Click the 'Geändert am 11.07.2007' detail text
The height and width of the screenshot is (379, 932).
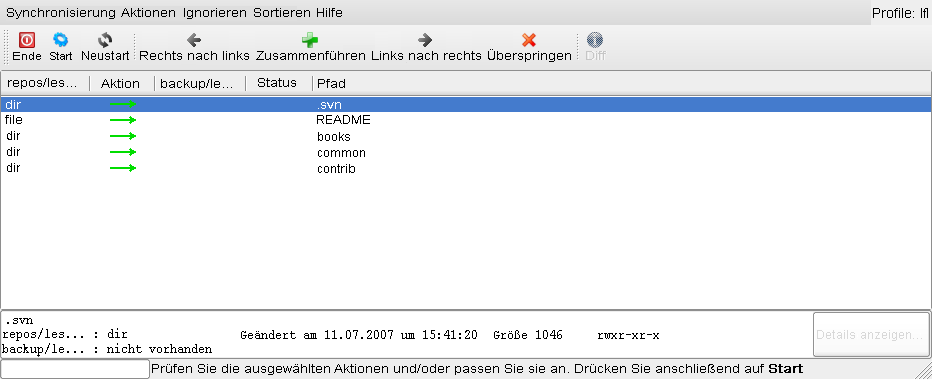click(x=317, y=335)
